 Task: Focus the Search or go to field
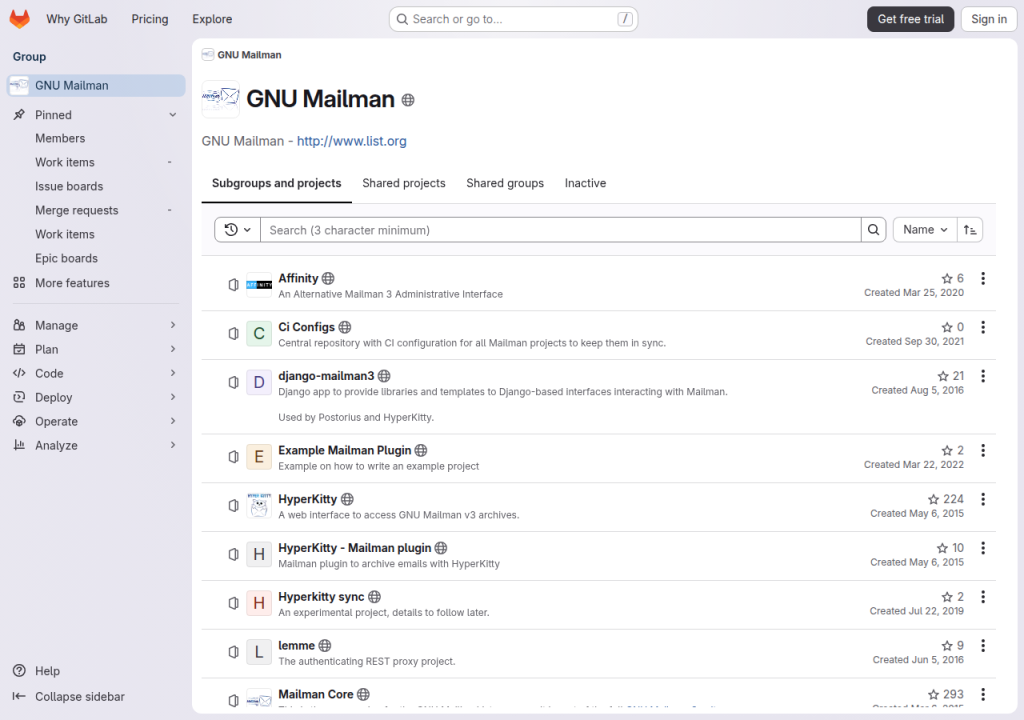coord(513,19)
